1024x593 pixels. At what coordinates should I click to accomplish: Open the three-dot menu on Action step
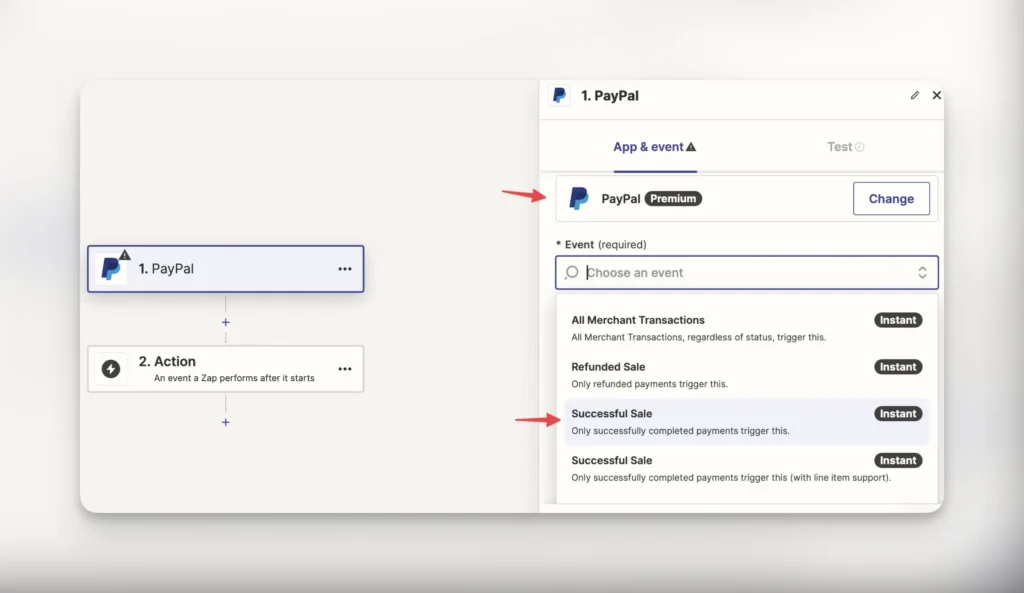pos(345,369)
